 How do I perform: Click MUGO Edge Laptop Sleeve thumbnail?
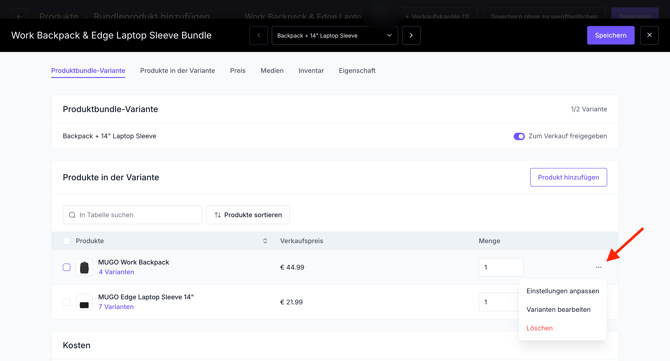(x=84, y=302)
